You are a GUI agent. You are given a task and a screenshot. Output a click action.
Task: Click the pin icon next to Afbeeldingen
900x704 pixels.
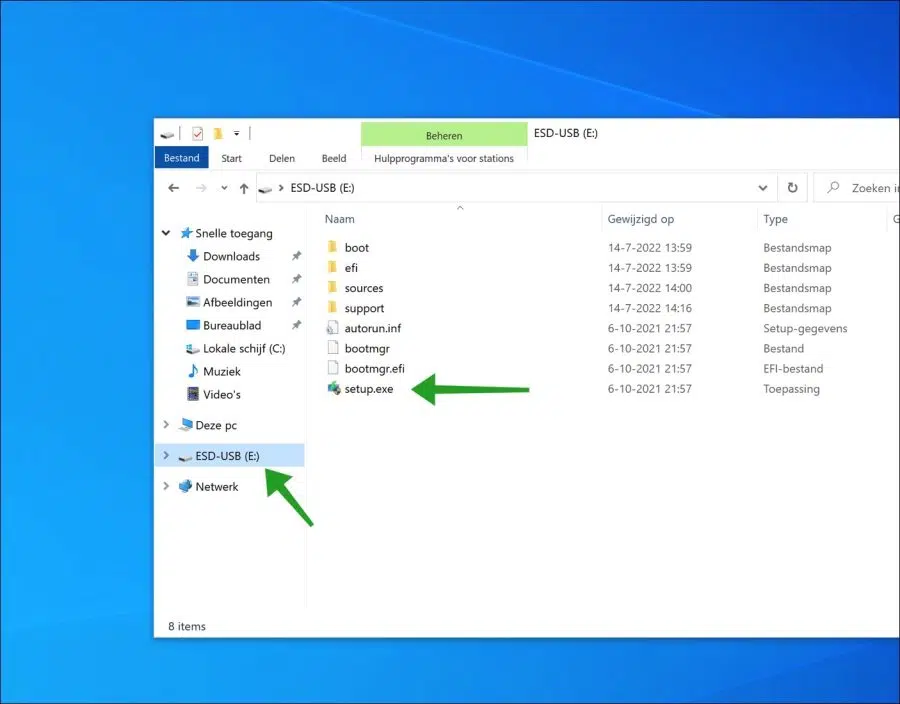296,302
